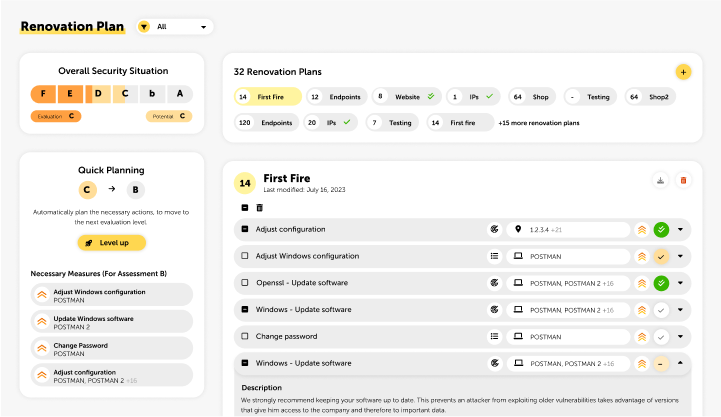The height and width of the screenshot is (417, 721).
Task: Show the +15 more renovation plans
Action: tap(539, 123)
